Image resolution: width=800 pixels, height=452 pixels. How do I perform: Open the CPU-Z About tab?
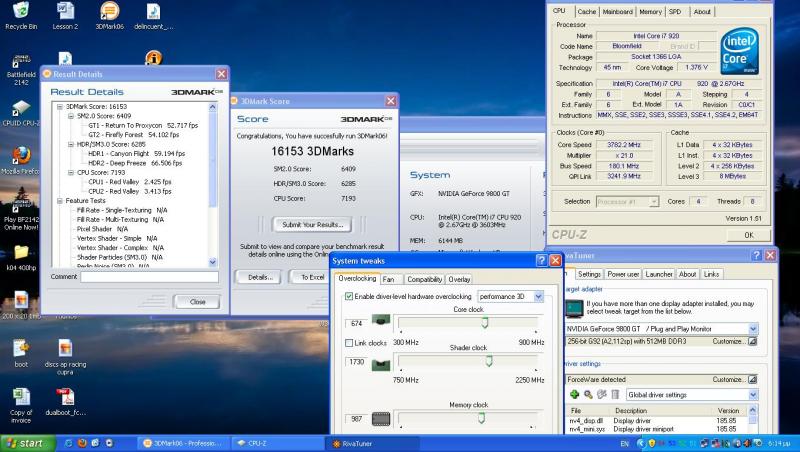point(702,12)
